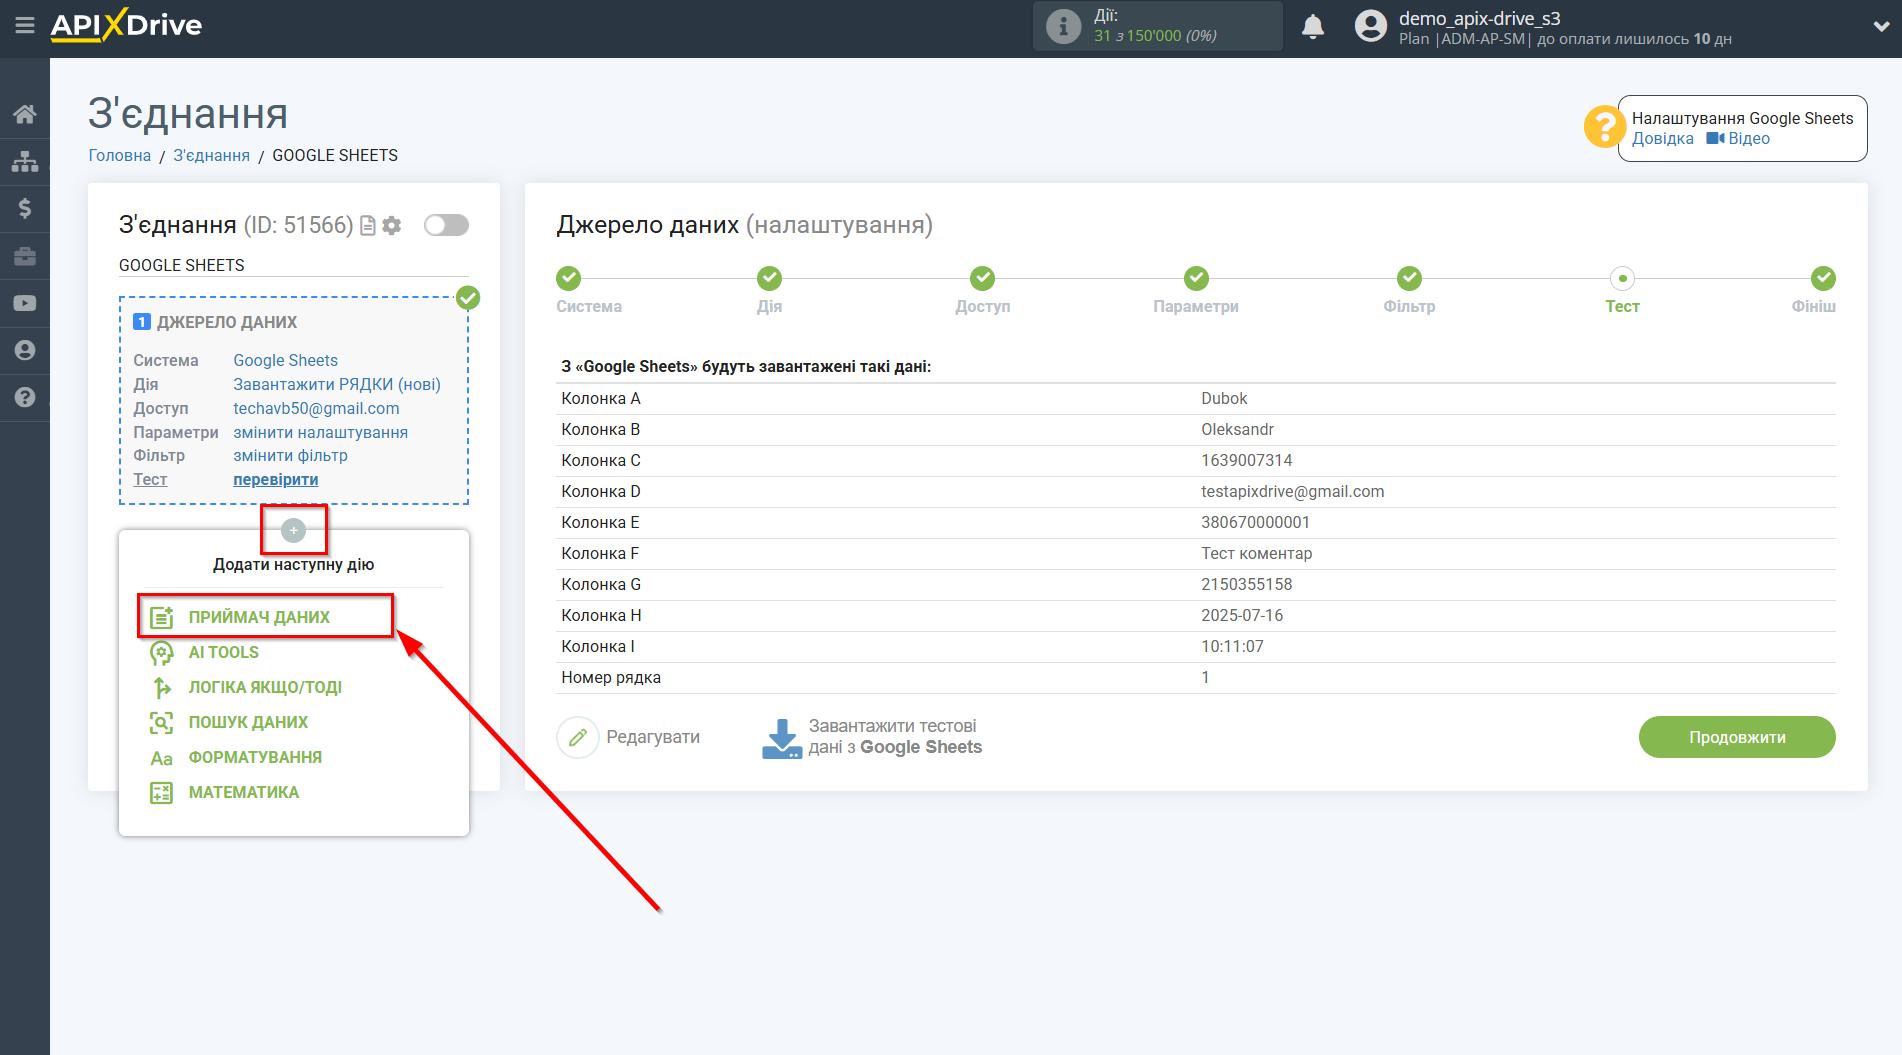This screenshot has width=1902, height=1055.
Task: Click the testapixdrive@gmail.com value
Action: coord(1292,492)
